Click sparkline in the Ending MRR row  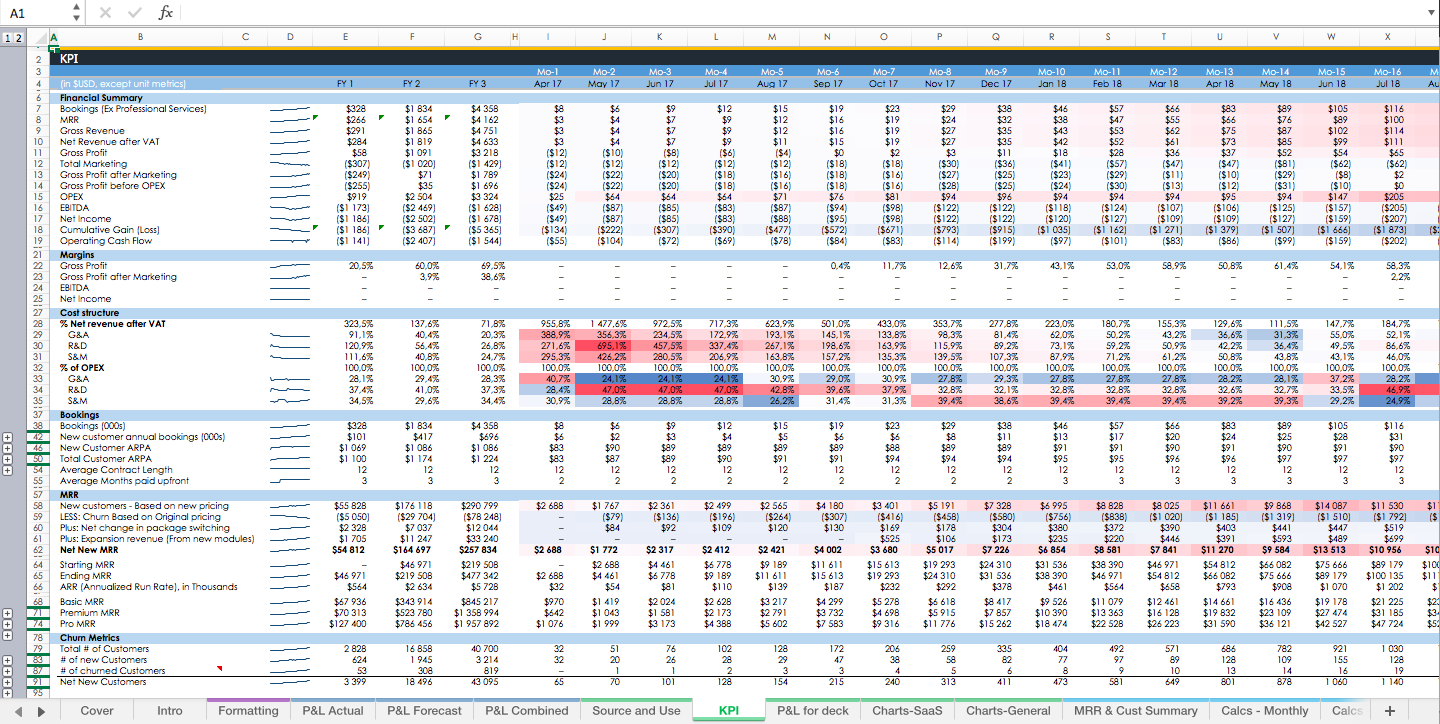290,575
